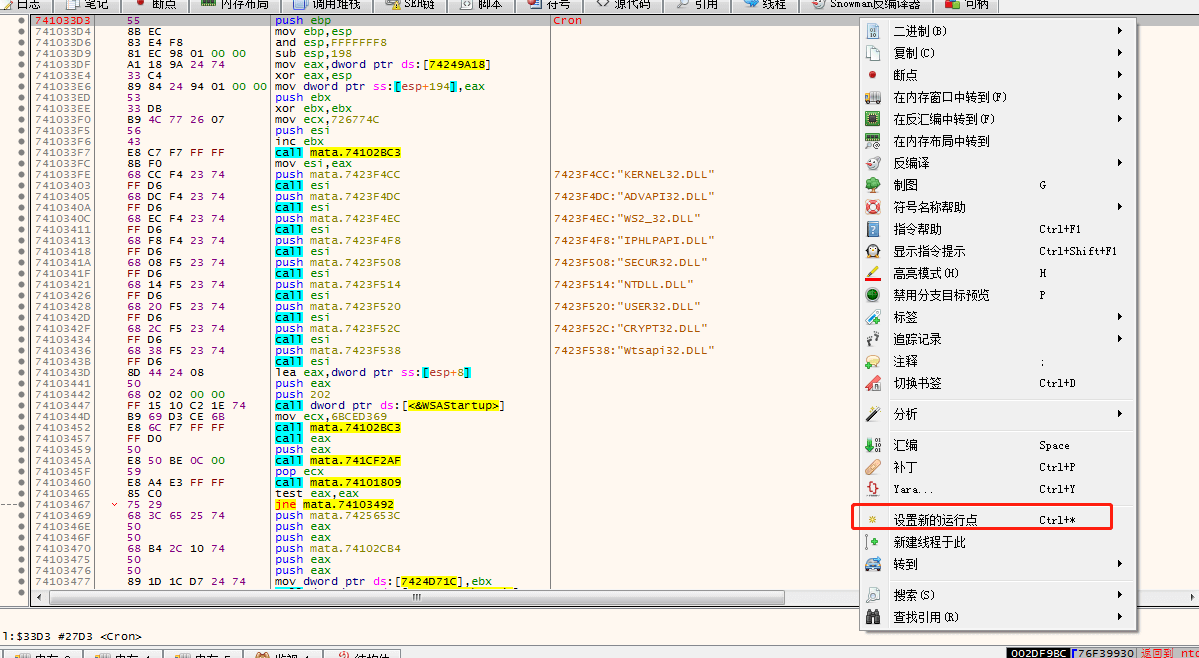Open the 标签 label menu item

999,317
